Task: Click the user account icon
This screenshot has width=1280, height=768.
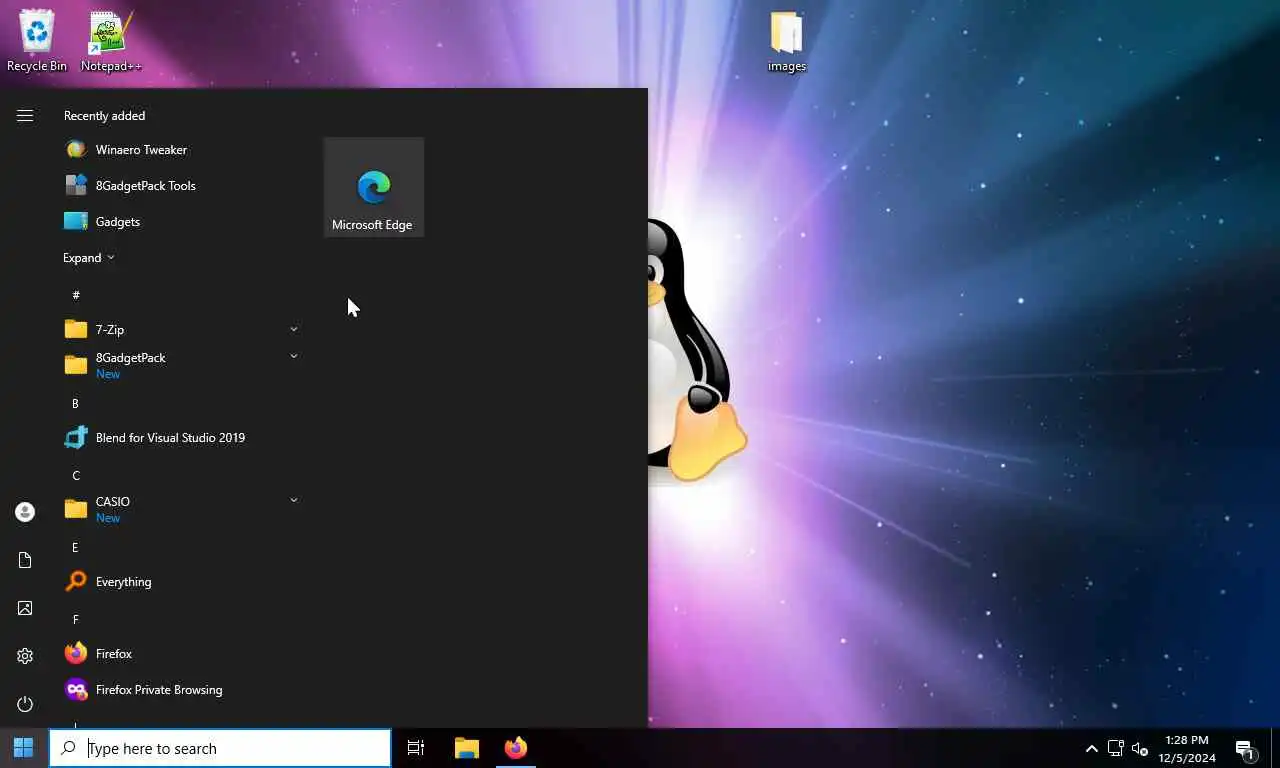Action: [25, 512]
